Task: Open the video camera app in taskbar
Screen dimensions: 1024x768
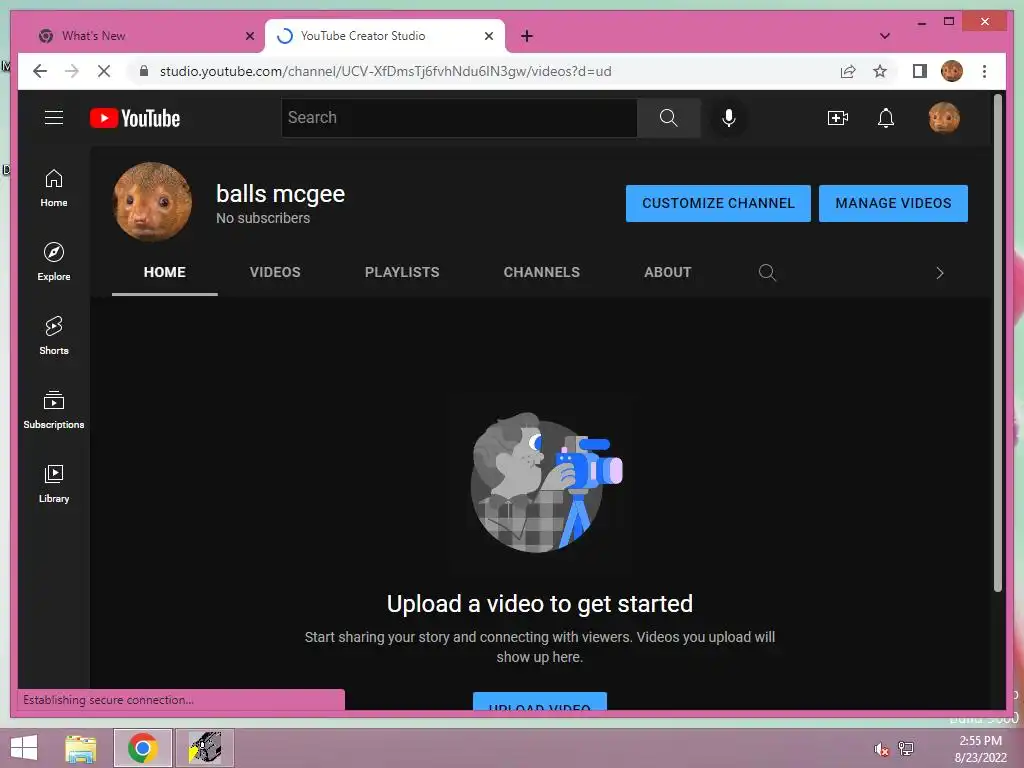Action: tap(205, 748)
